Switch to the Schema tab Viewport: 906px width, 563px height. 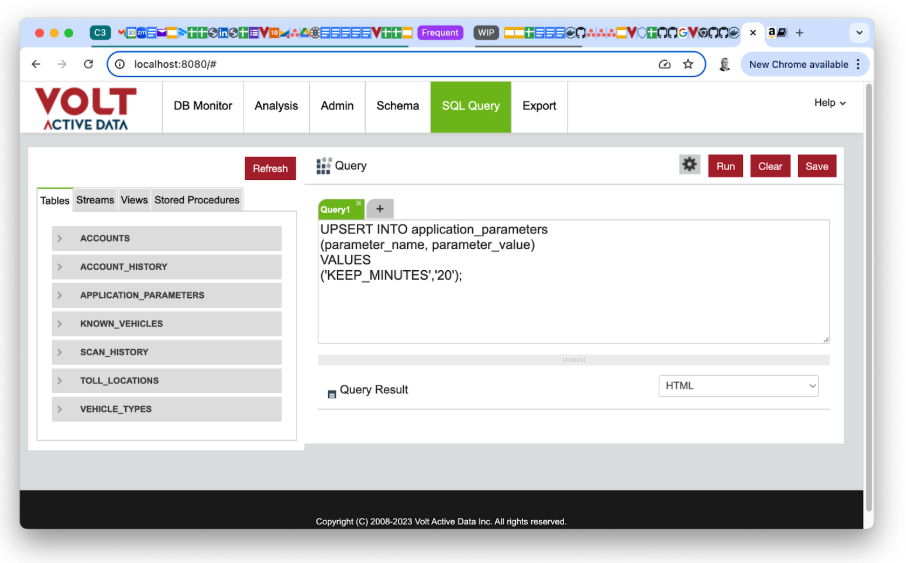pyautogui.click(x=398, y=106)
